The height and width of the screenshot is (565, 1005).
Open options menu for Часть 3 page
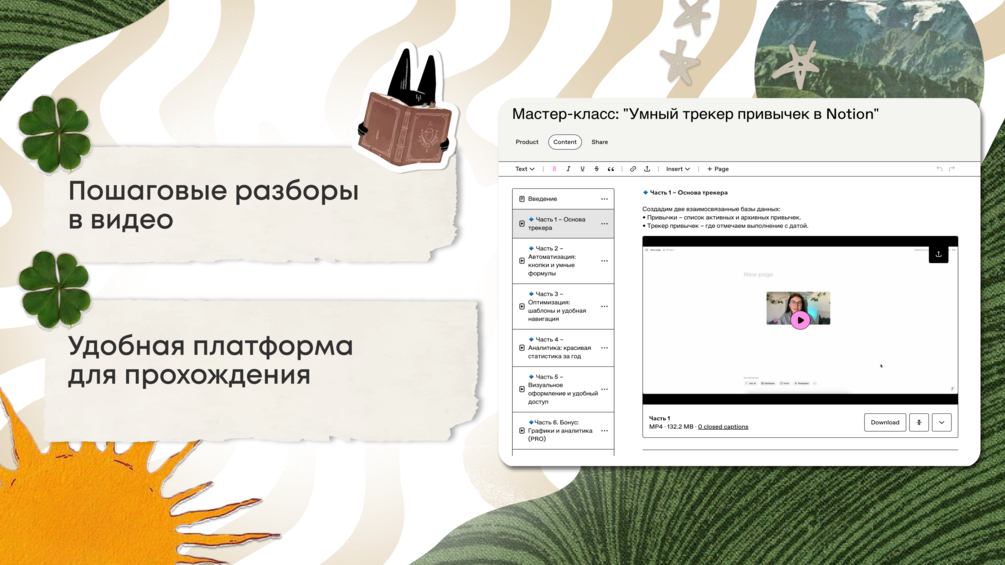[x=604, y=306]
